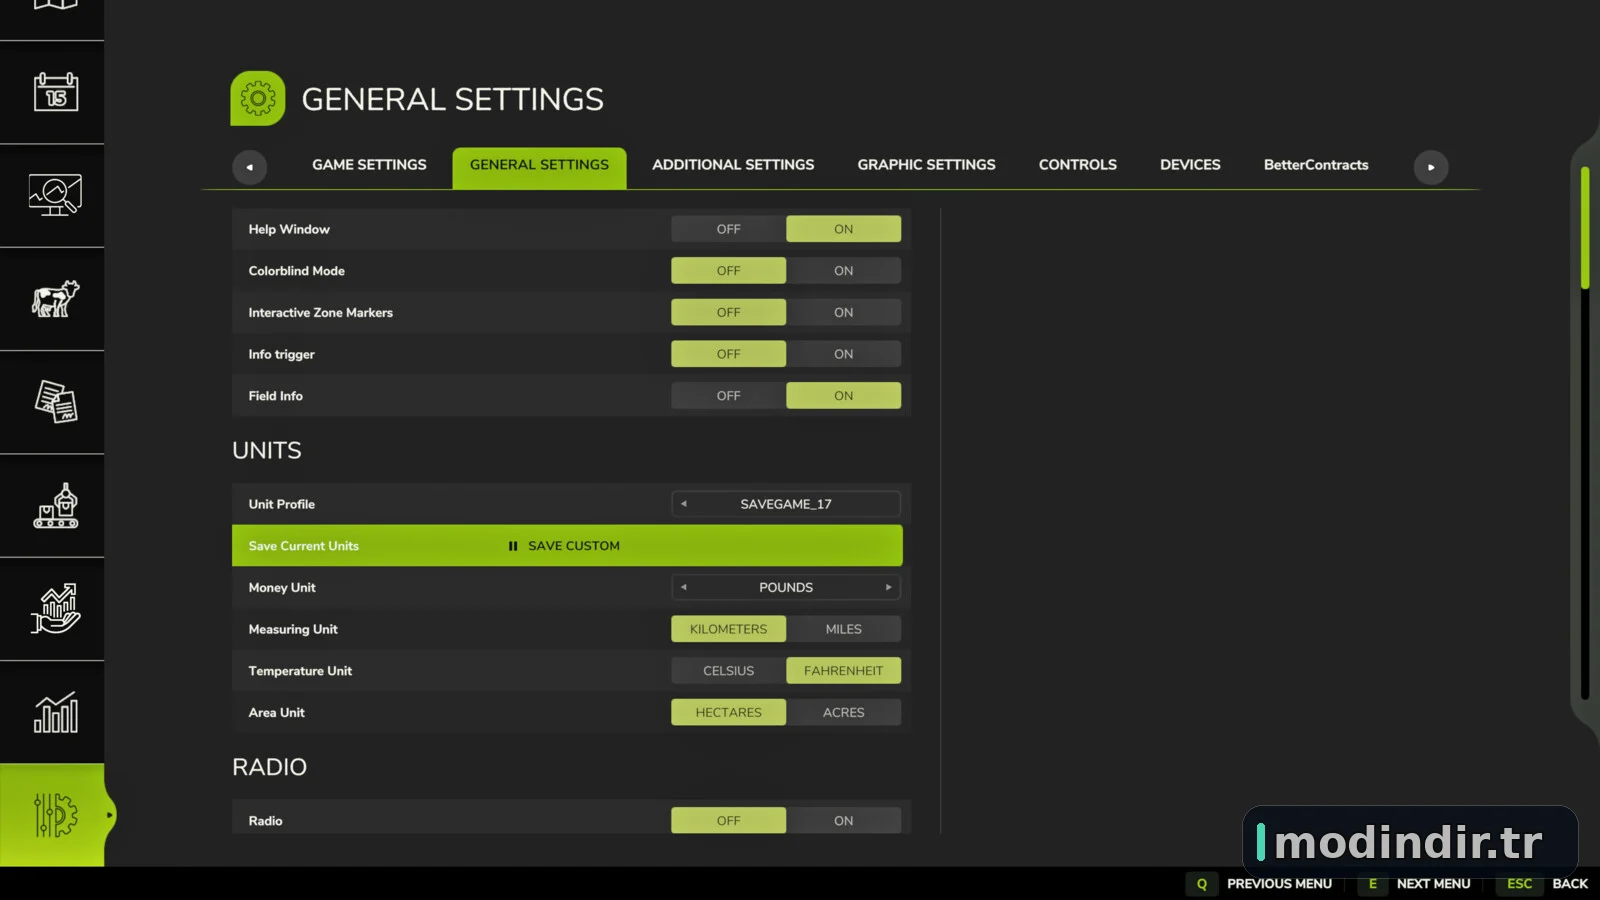Open the prices monitor sidebar icon
This screenshot has width=1600, height=900.
[x=56, y=195]
